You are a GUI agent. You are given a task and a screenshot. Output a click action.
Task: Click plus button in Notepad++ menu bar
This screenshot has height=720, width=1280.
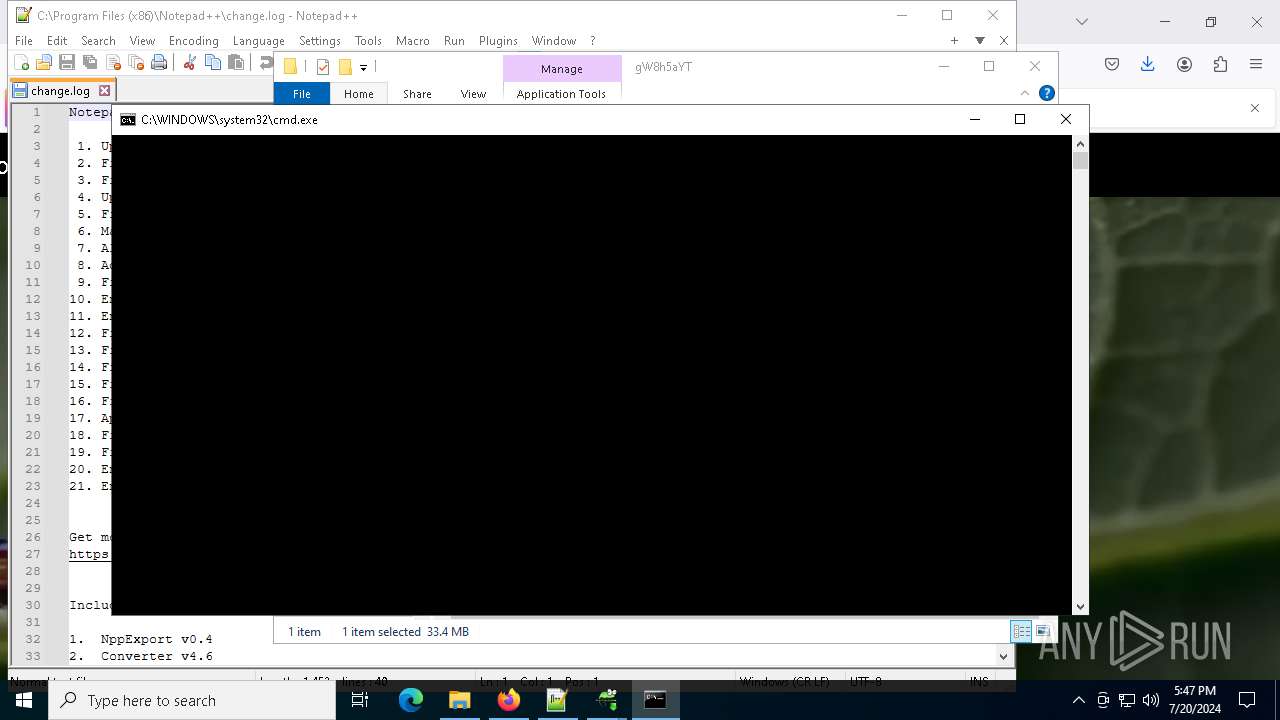[x=954, y=41]
